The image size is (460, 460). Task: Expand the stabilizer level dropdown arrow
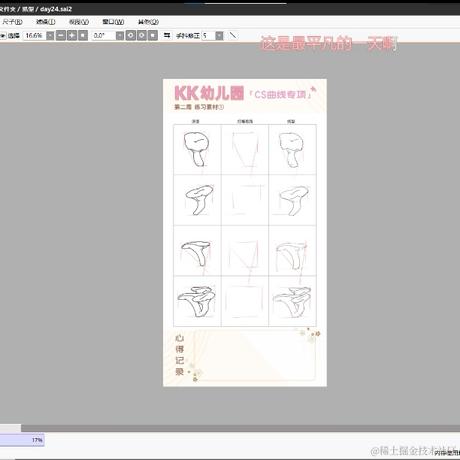click(x=219, y=35)
